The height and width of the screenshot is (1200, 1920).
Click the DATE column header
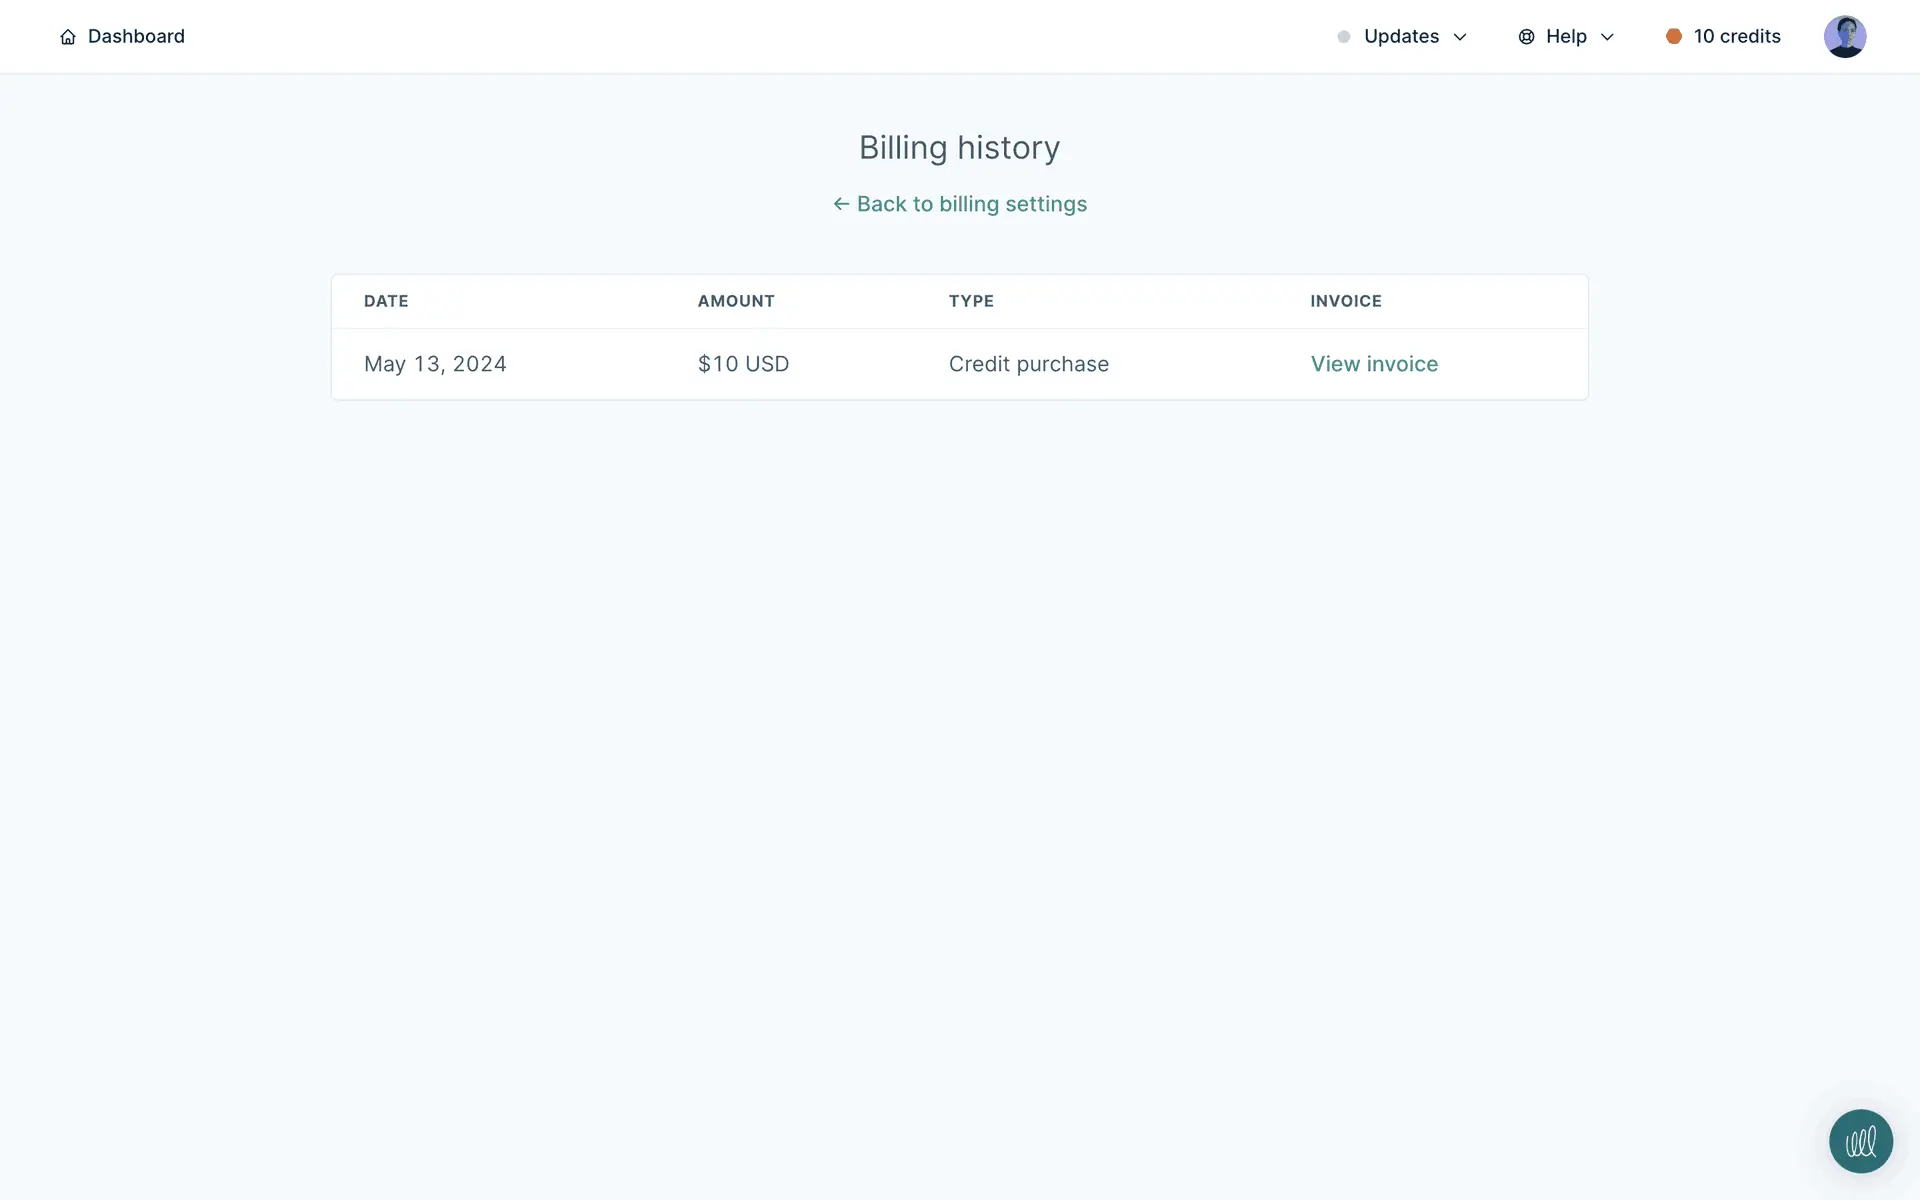click(x=386, y=301)
